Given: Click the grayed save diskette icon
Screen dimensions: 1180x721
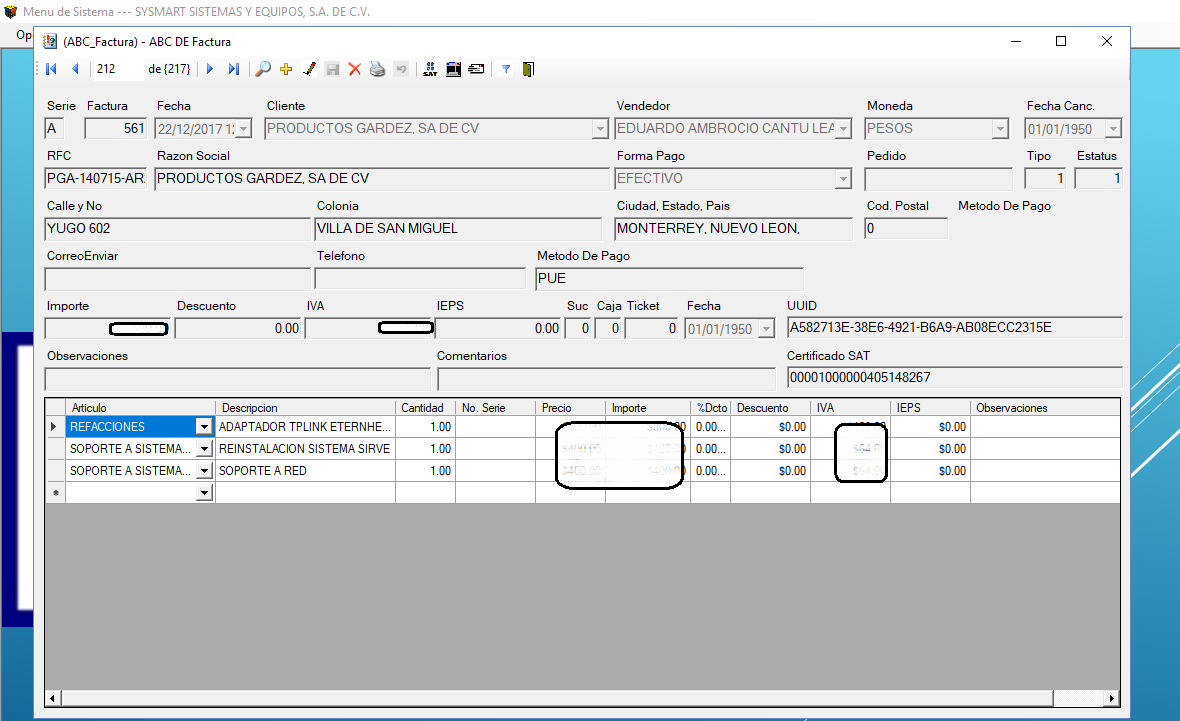Looking at the screenshot, I should tap(332, 69).
